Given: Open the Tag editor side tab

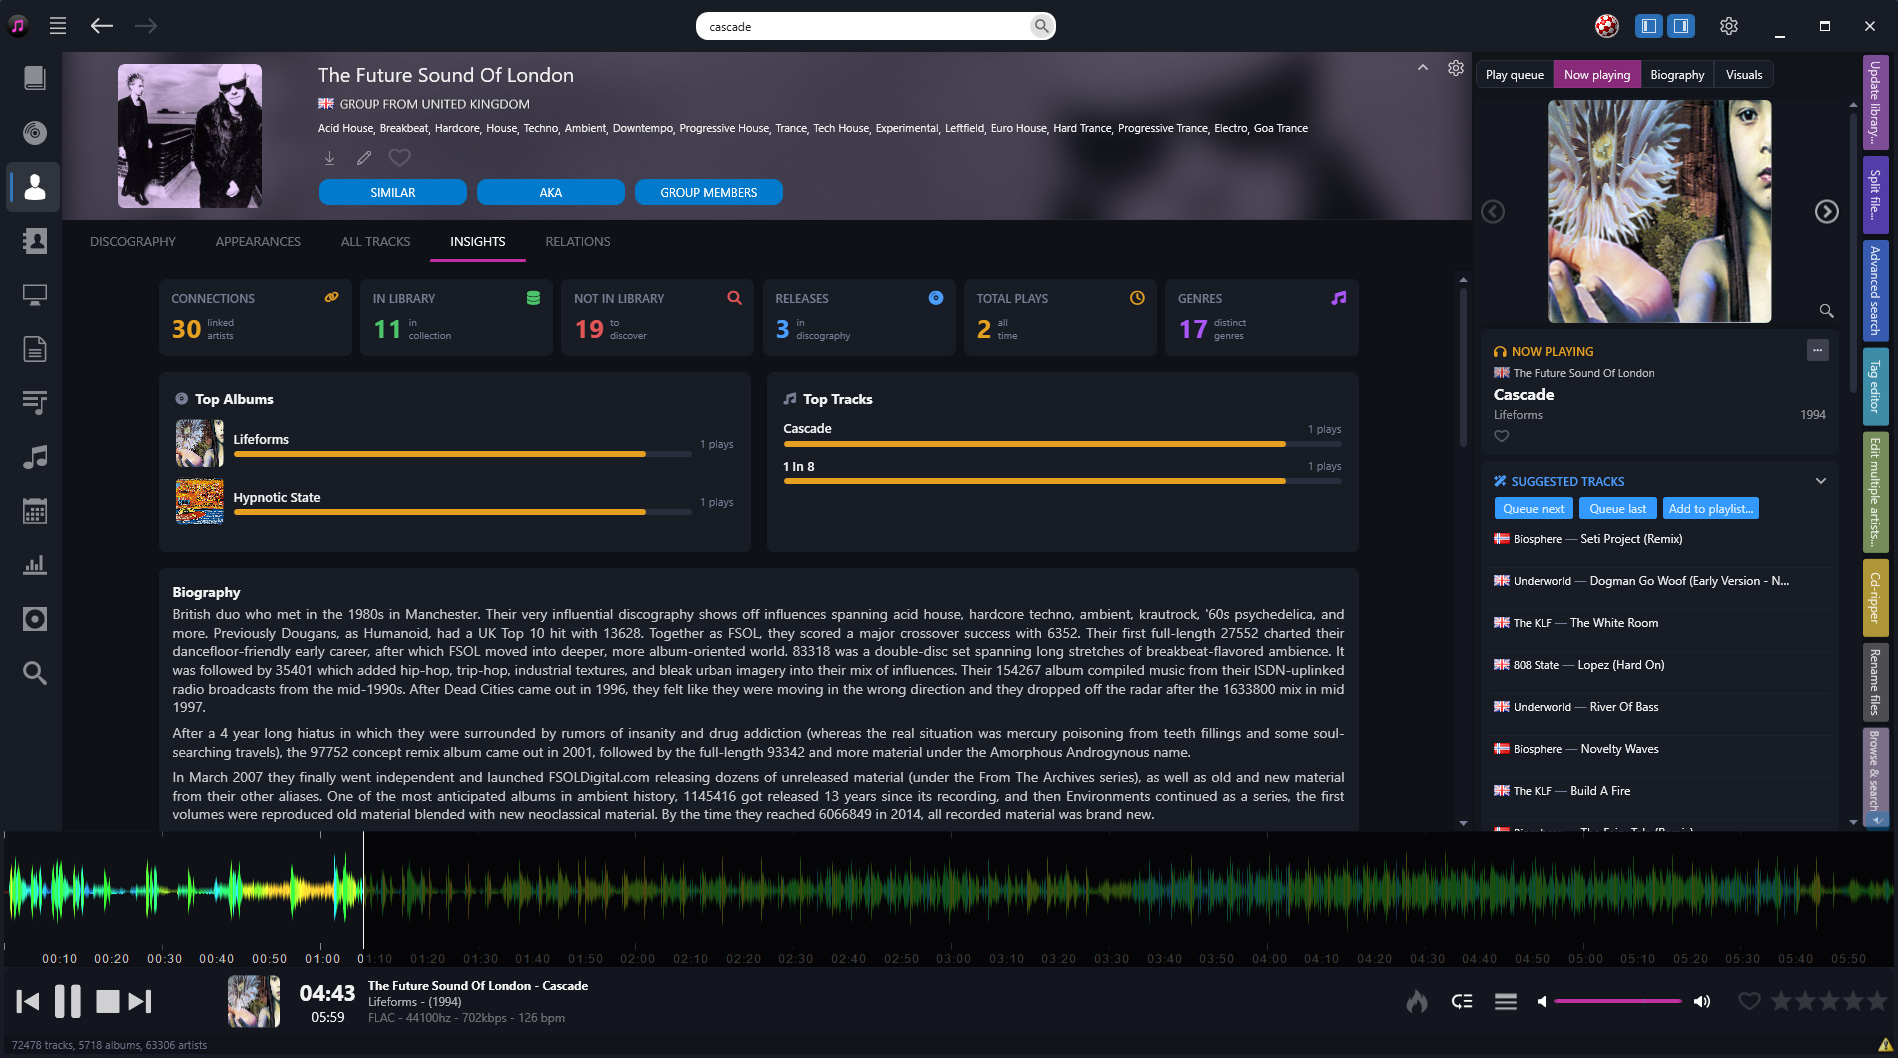Looking at the screenshot, I should [x=1875, y=386].
